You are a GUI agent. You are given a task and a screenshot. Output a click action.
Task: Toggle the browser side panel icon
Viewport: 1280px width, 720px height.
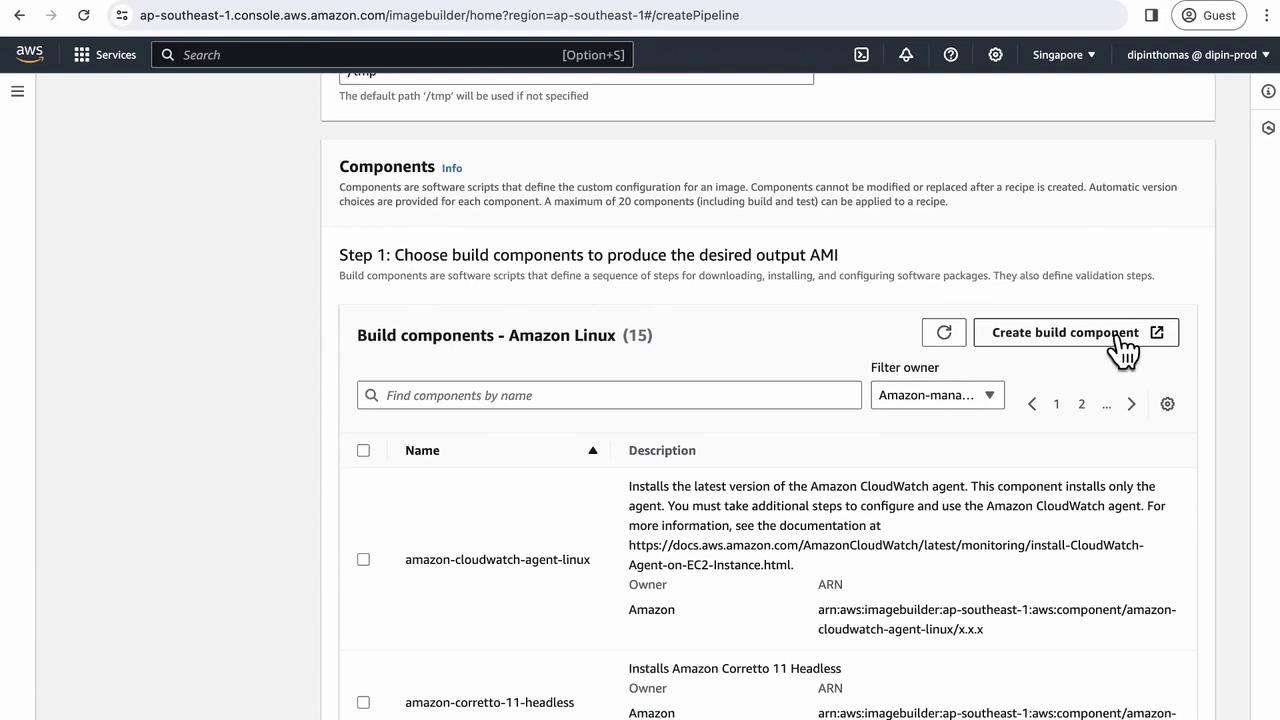click(x=1151, y=15)
